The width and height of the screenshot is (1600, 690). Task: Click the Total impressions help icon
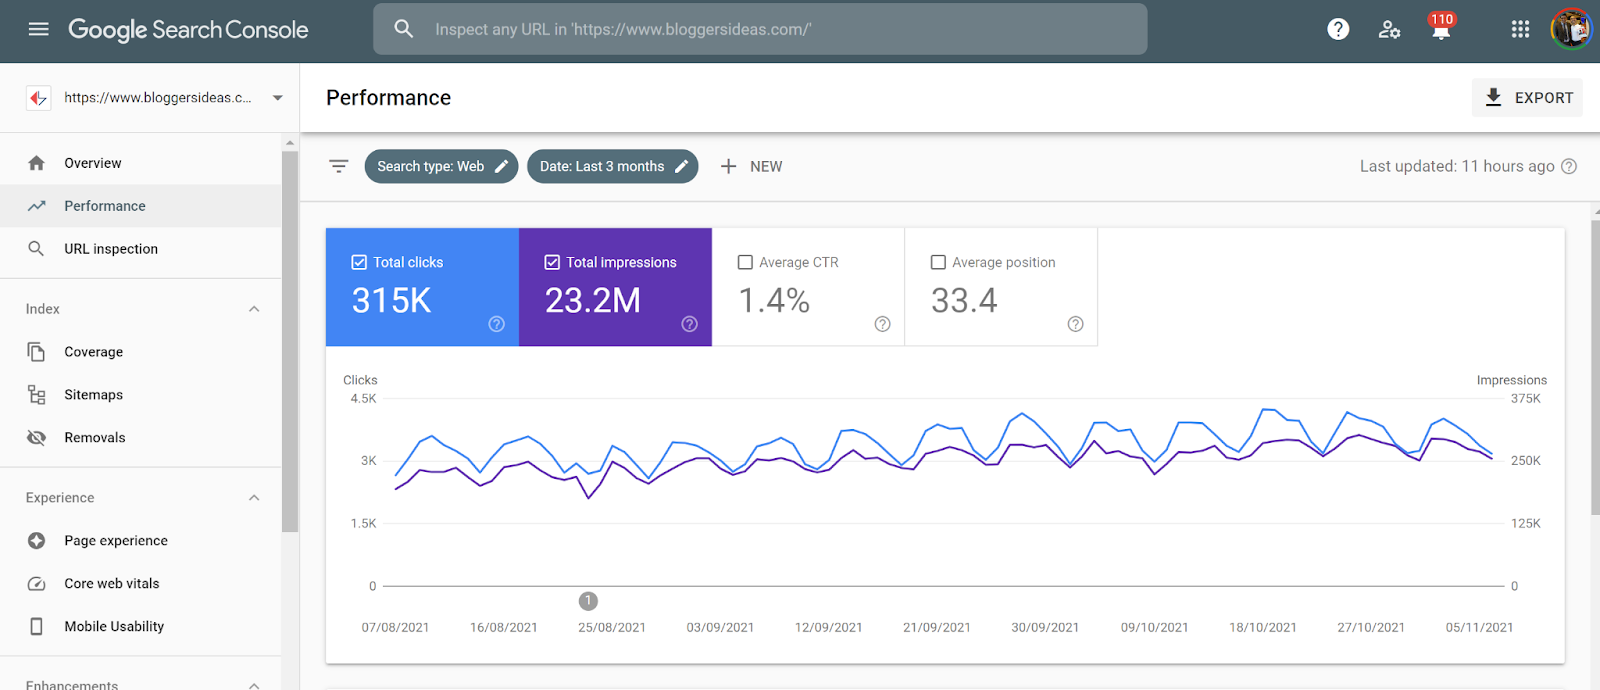689,324
